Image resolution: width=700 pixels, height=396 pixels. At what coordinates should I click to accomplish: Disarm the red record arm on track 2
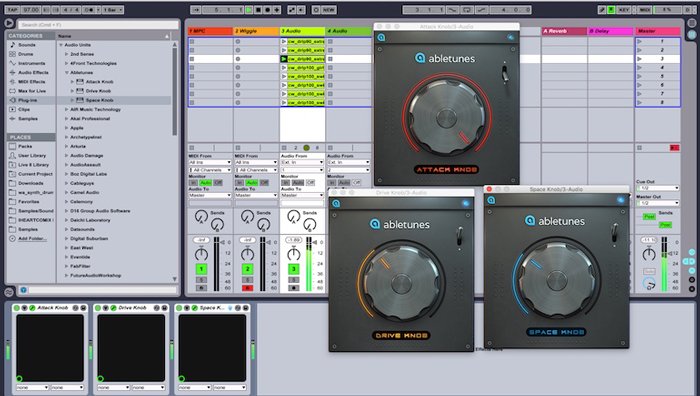coord(247,288)
